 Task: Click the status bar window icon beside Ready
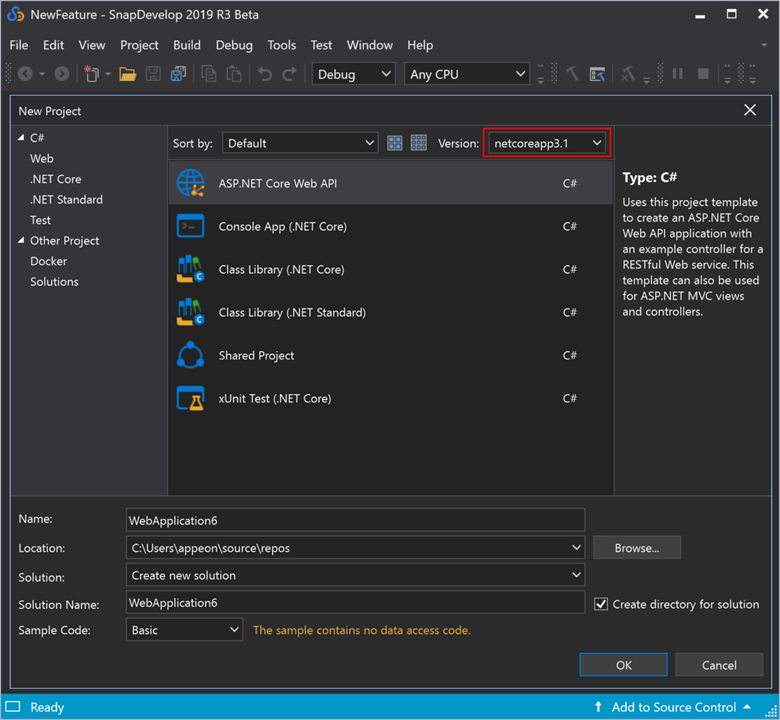pyautogui.click(x=12, y=707)
